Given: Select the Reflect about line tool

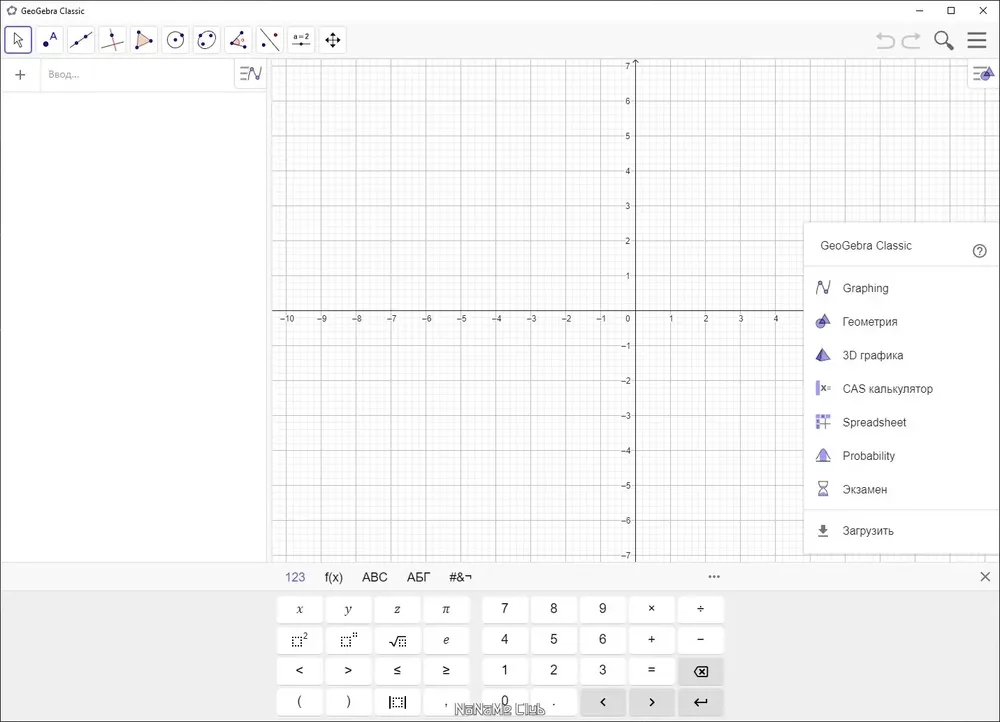Looking at the screenshot, I should [x=270, y=40].
